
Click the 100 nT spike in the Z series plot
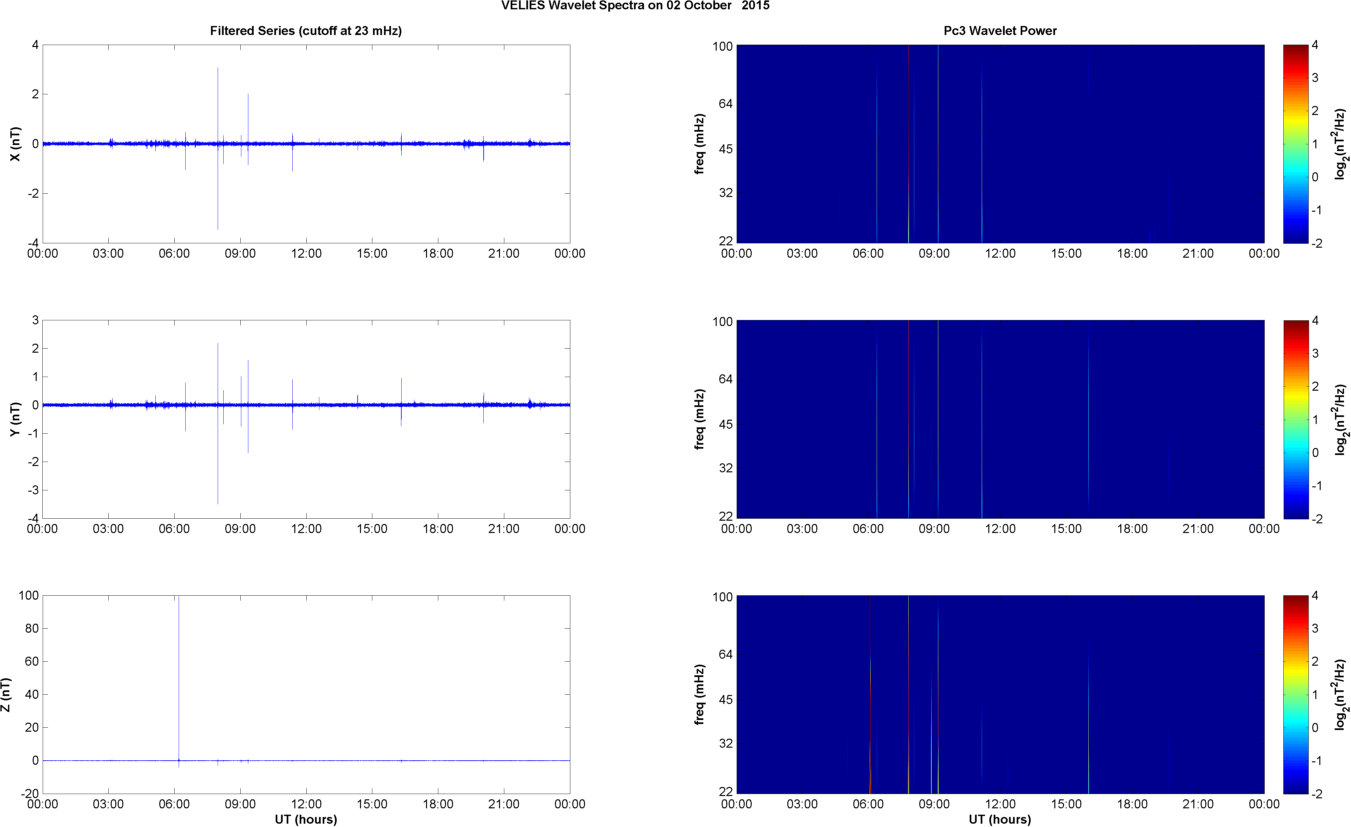[178, 678]
